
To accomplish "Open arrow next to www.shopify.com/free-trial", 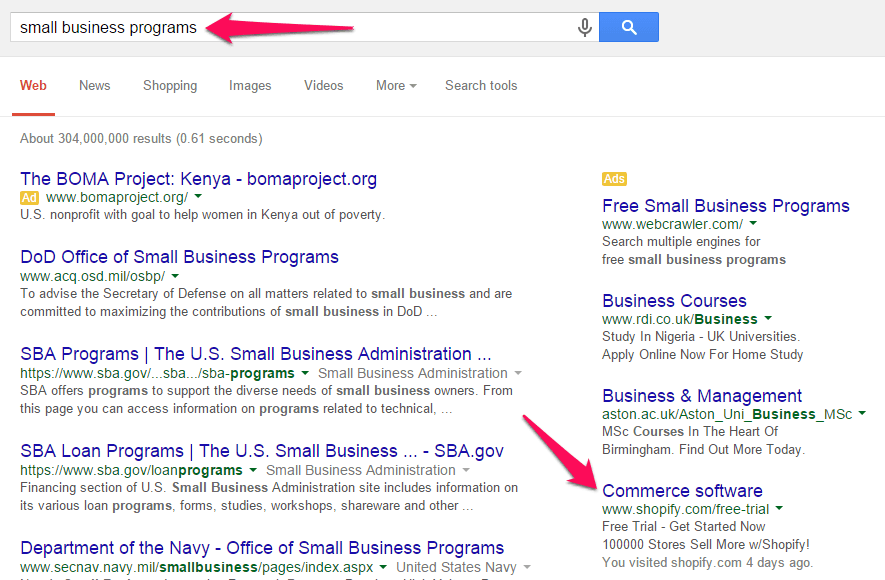I will tap(779, 508).
